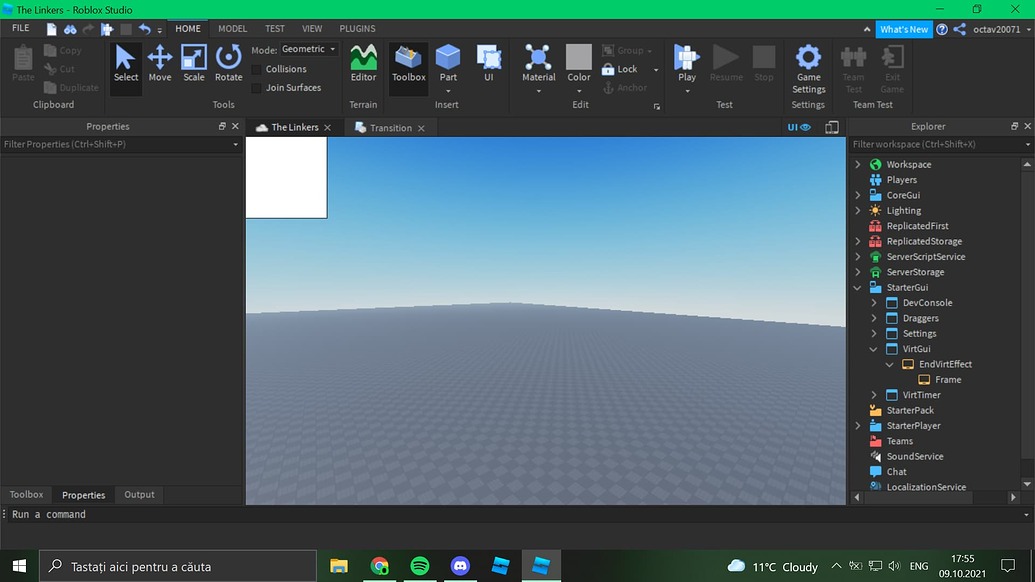
Task: Close the Properties panel
Action: 235,126
